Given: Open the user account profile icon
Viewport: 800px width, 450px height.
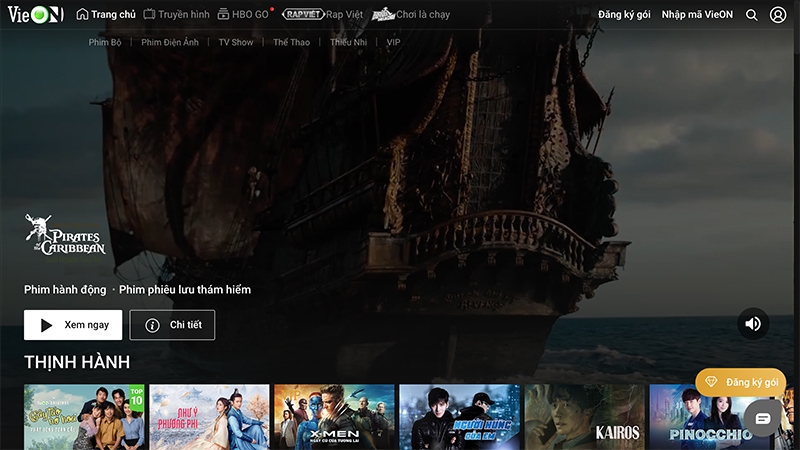Looking at the screenshot, I should pos(778,15).
